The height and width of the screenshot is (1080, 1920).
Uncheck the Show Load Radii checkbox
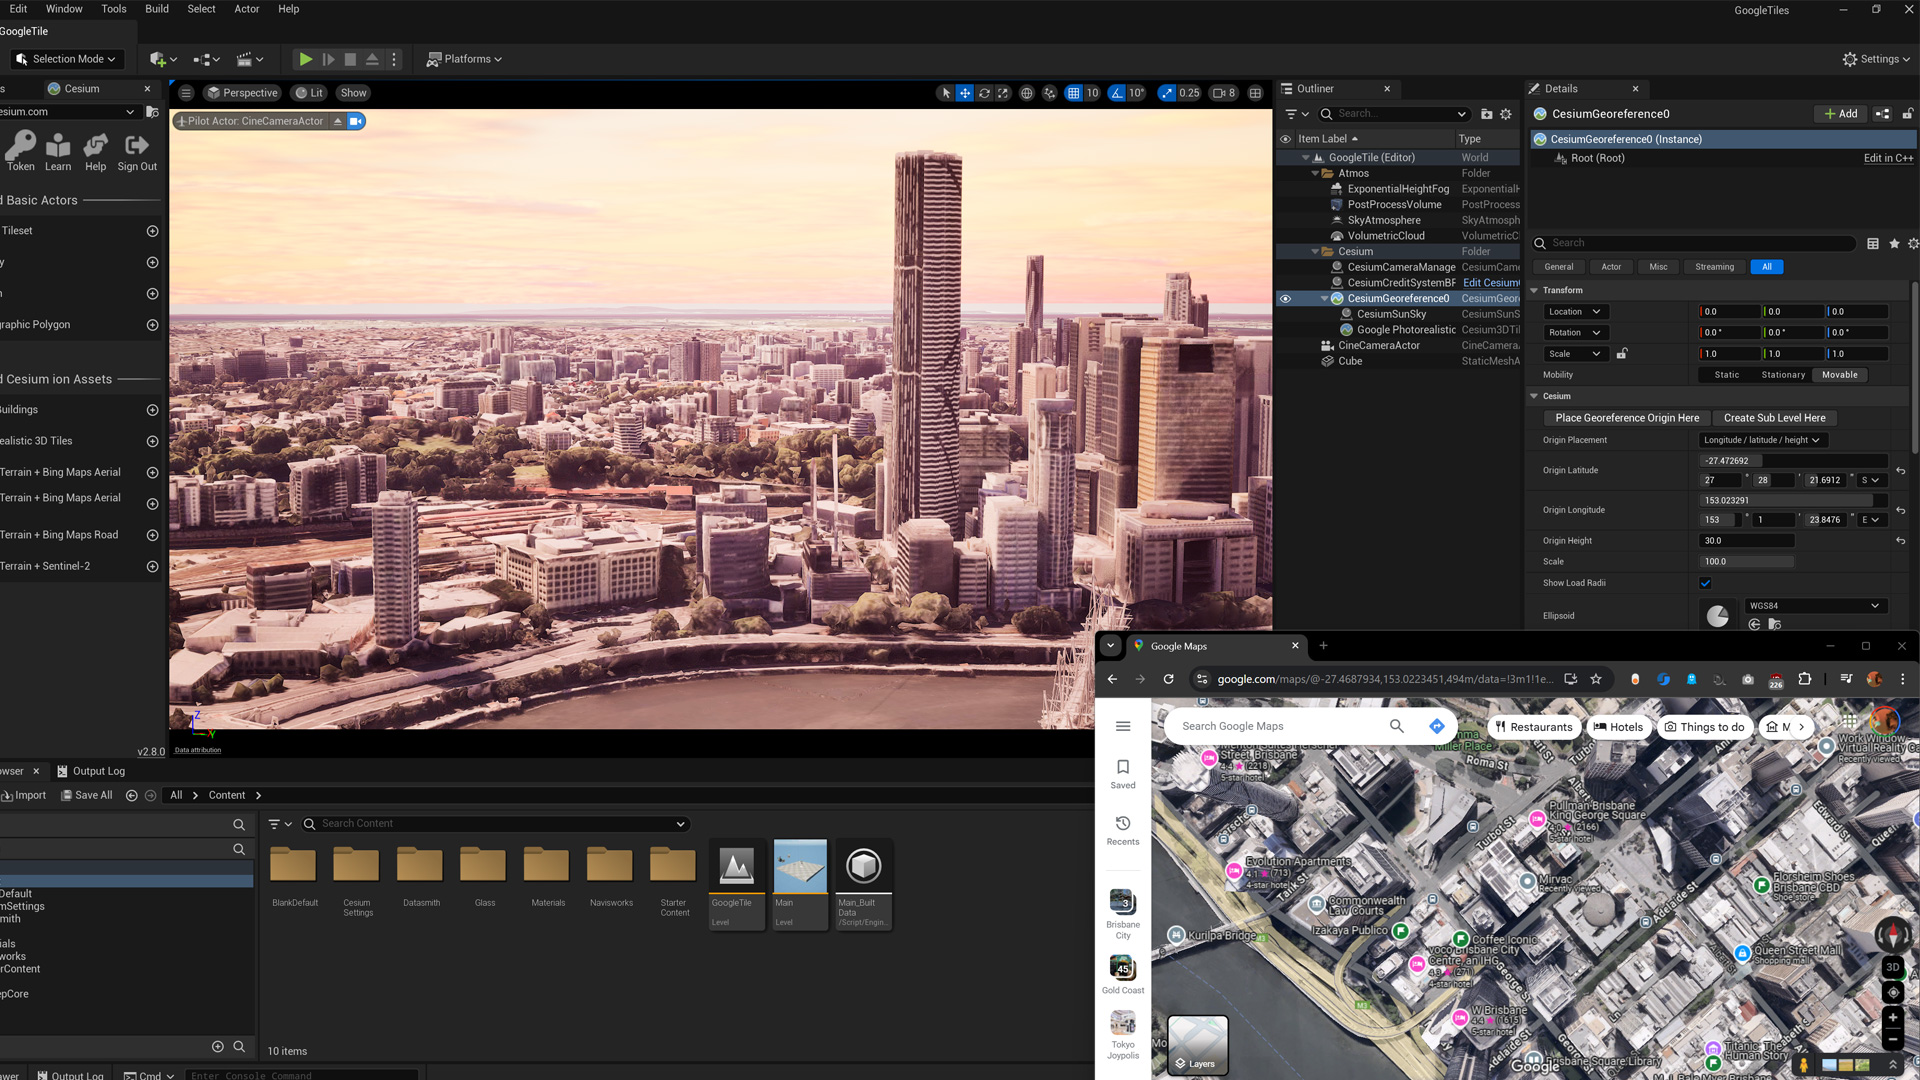click(x=1705, y=583)
